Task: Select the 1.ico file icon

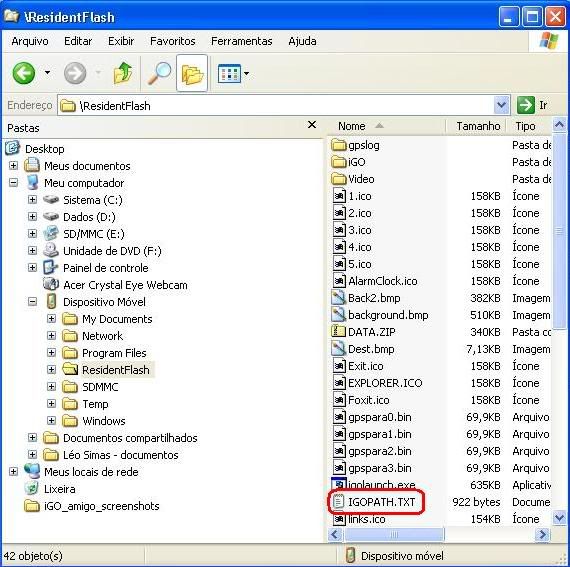Action: coord(339,196)
